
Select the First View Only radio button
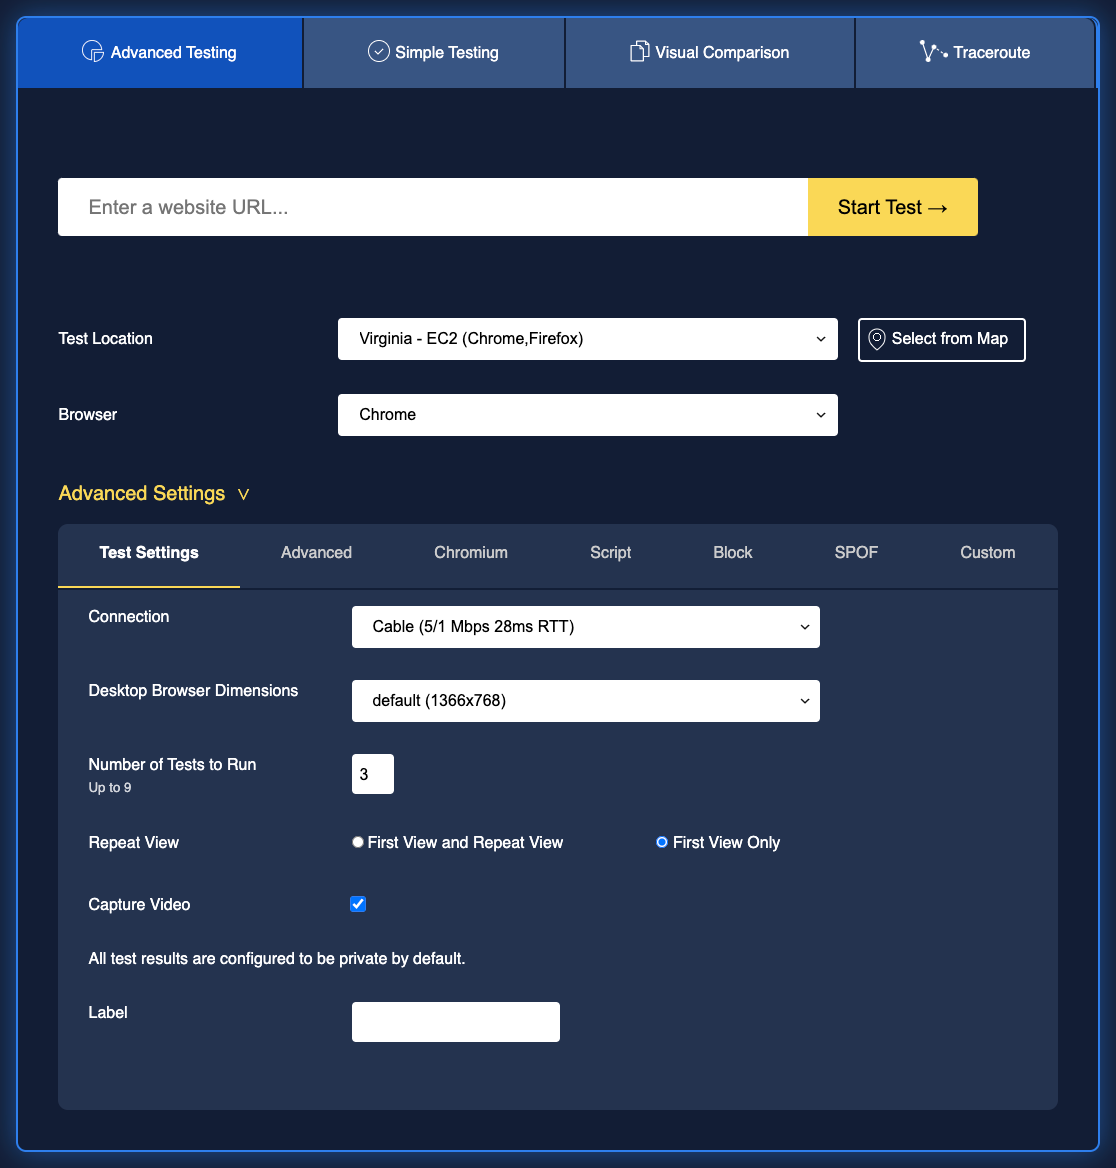pos(661,842)
